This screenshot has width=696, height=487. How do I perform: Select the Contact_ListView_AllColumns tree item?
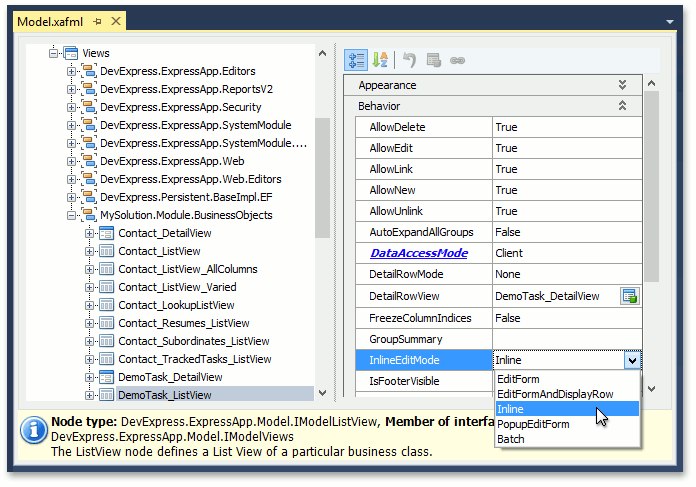(x=188, y=269)
